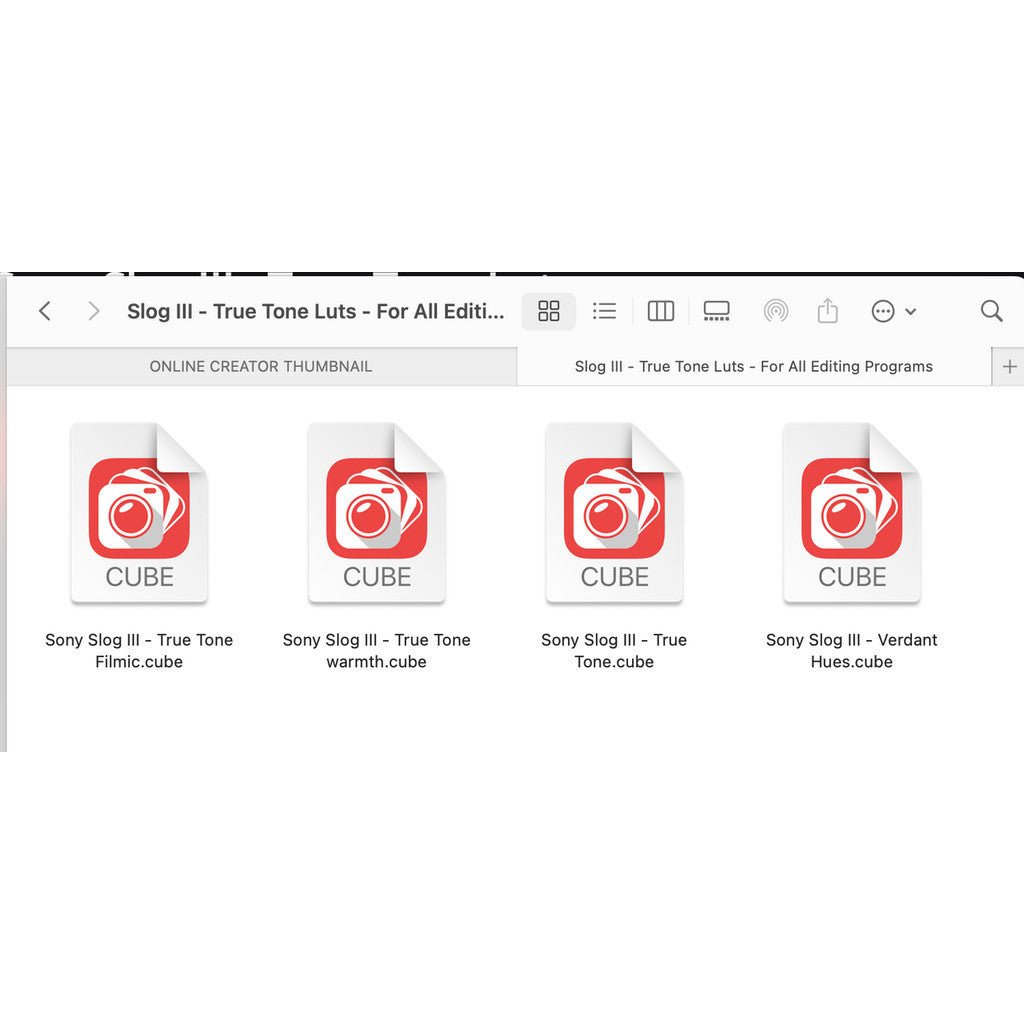Click the 'Sony Slog III - True Tone.cube' filename
The image size is (1024, 1024).
615,650
